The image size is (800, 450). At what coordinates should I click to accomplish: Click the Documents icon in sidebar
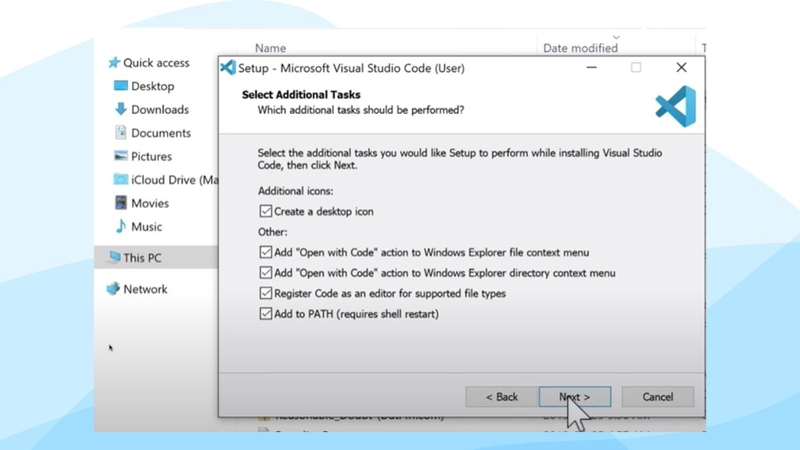(121, 133)
